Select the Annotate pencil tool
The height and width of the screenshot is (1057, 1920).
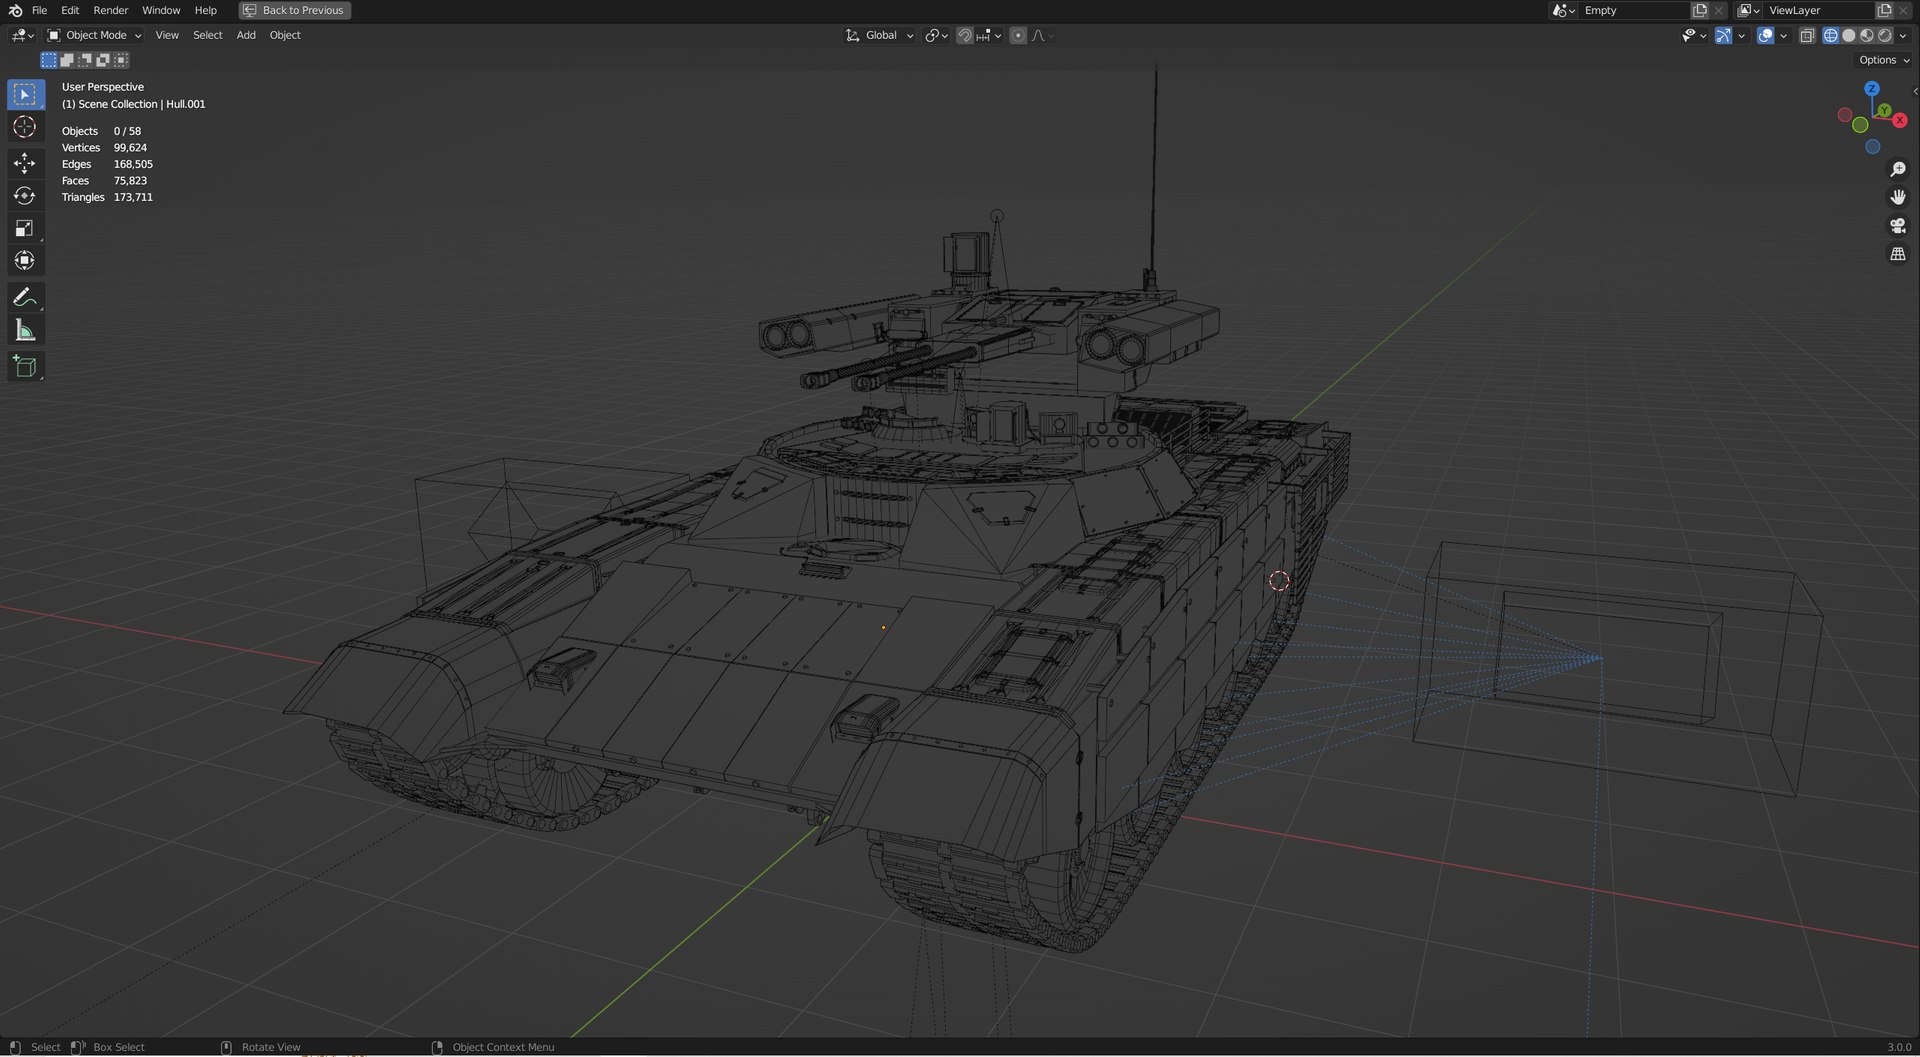pyautogui.click(x=25, y=297)
